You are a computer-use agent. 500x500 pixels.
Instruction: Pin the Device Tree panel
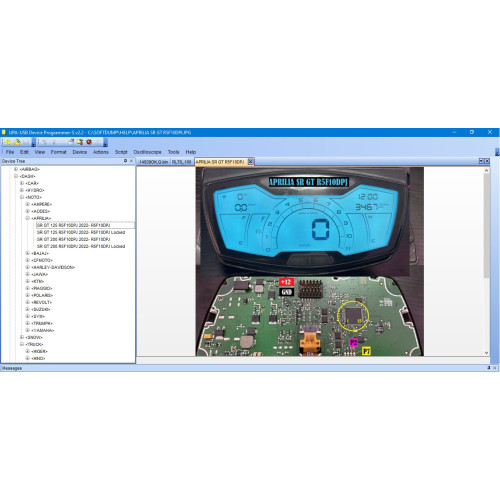125,161
